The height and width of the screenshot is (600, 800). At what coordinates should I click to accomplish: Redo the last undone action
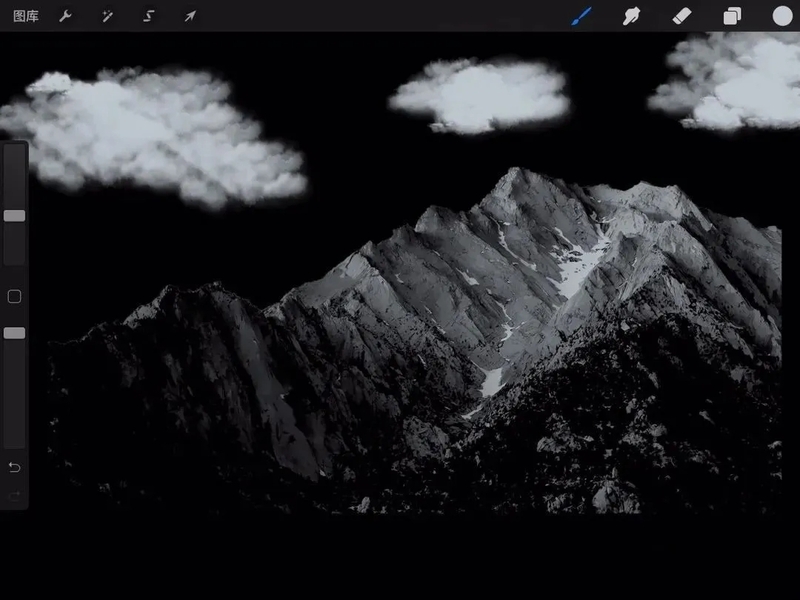[14, 495]
